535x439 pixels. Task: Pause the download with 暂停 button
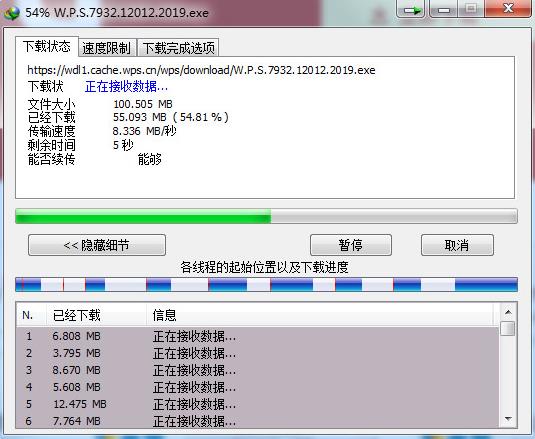[x=351, y=245]
